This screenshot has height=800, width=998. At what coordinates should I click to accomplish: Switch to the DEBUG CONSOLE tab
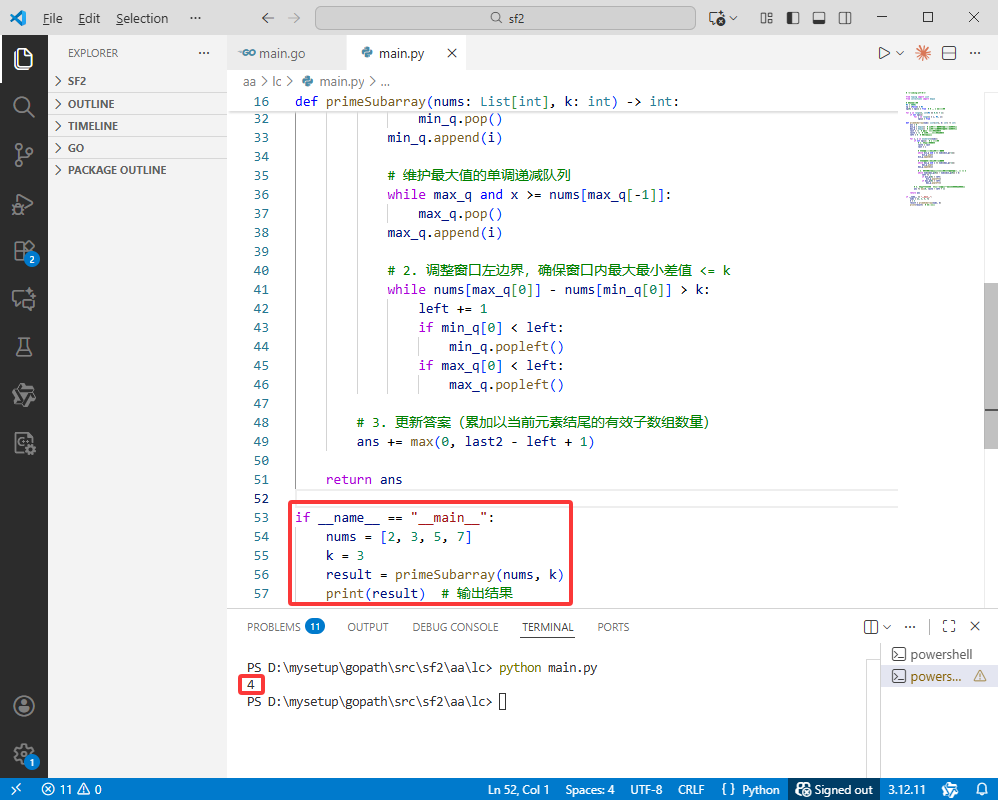pyautogui.click(x=455, y=627)
